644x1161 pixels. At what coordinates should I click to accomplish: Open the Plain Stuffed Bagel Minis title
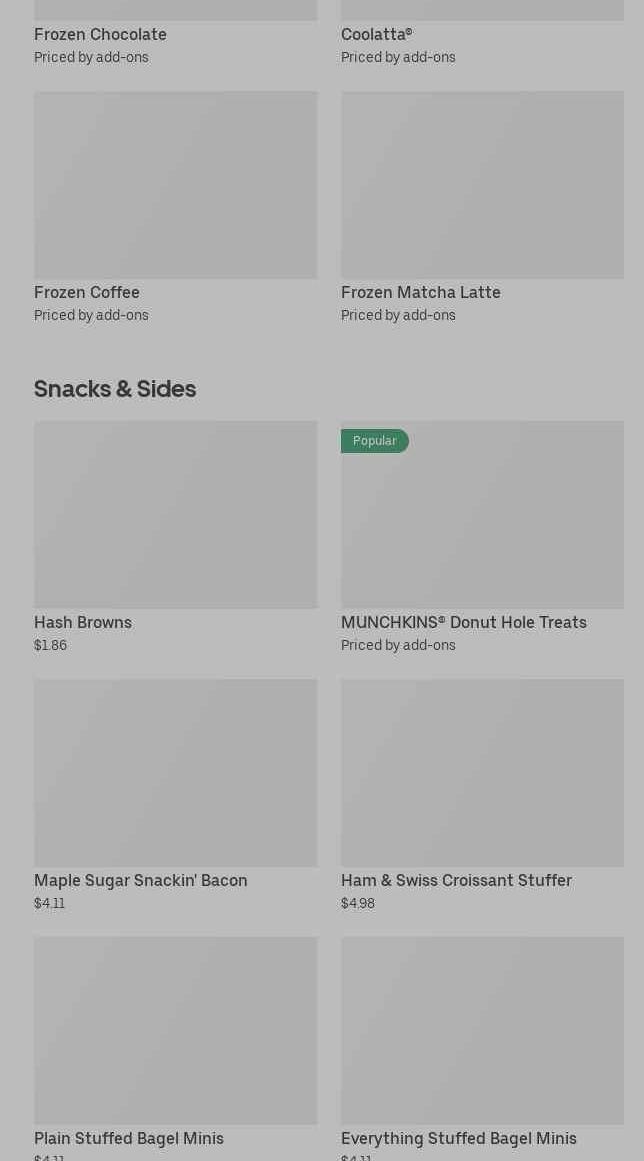pos(129,1139)
